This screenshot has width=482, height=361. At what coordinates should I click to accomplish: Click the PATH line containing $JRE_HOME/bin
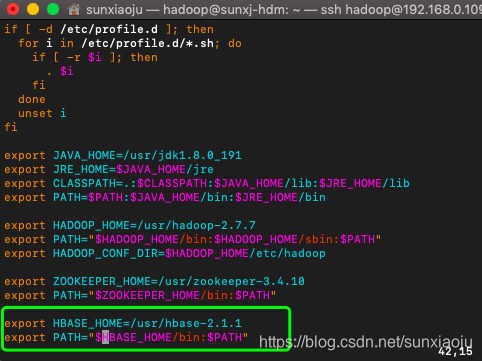(165, 197)
